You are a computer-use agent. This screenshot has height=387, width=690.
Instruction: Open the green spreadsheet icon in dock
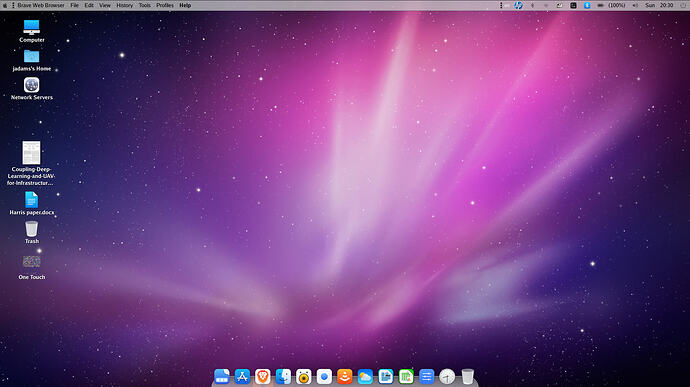tap(406, 376)
